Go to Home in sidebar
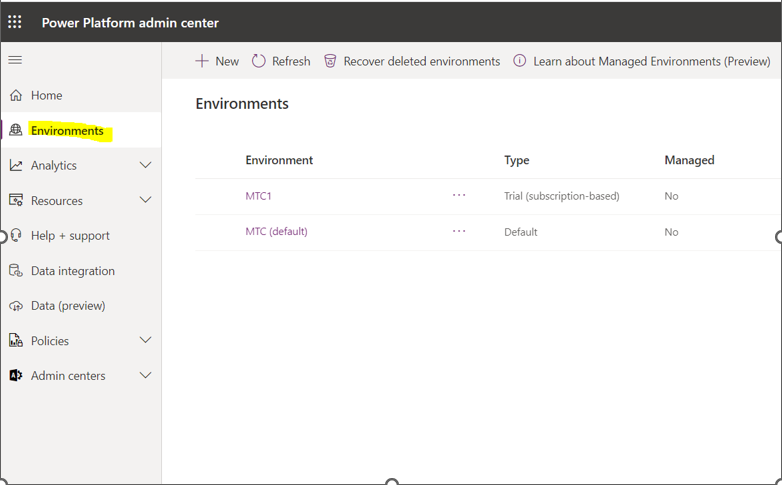 [x=46, y=95]
